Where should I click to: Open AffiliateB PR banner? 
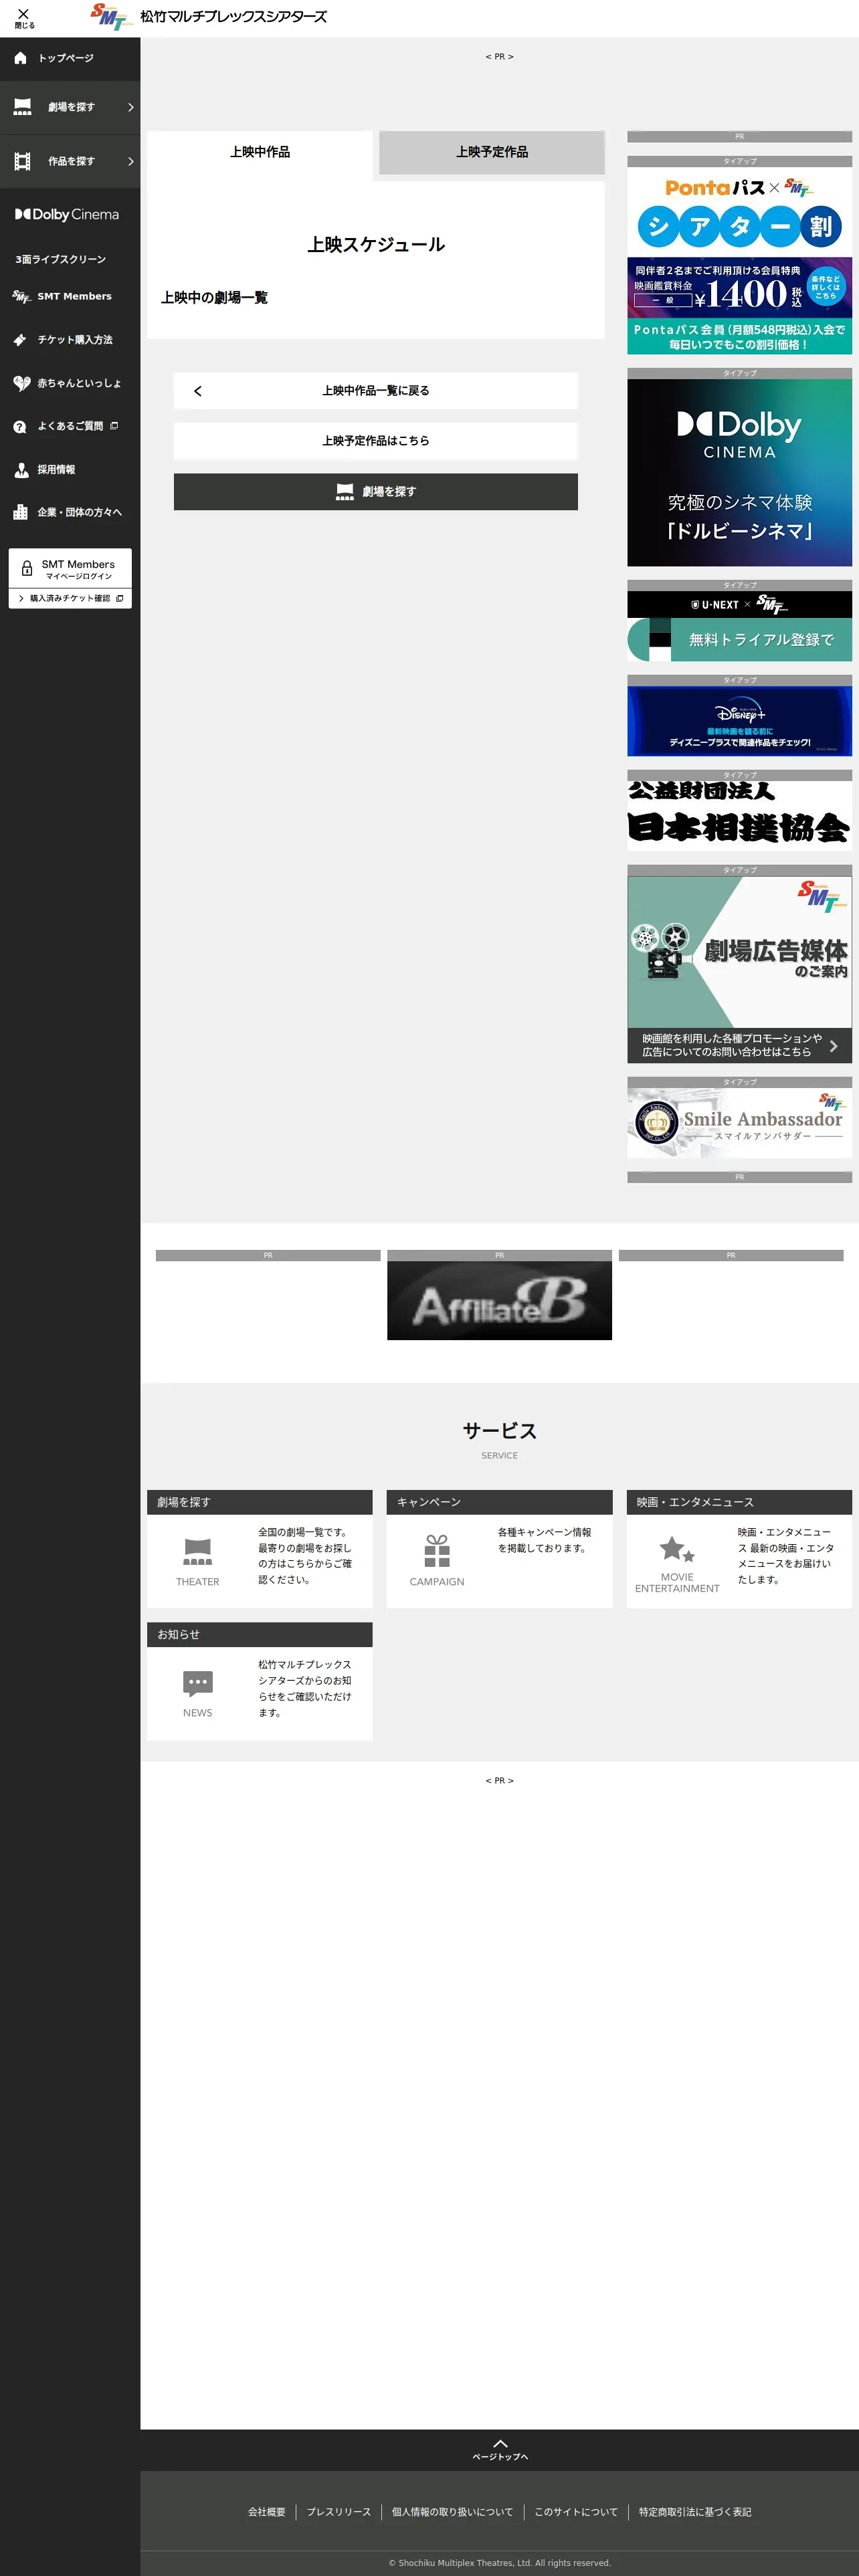500,1300
